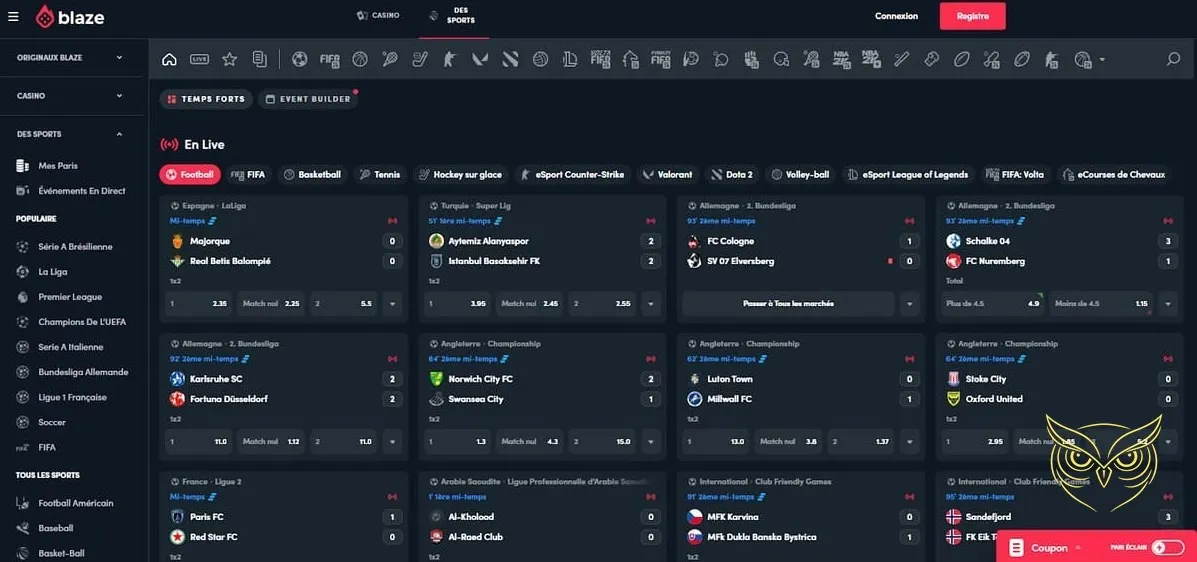Open the LIVE icon in the sports toolbar
Screen dimensions: 1197x562
pyautogui.click(x=199, y=59)
